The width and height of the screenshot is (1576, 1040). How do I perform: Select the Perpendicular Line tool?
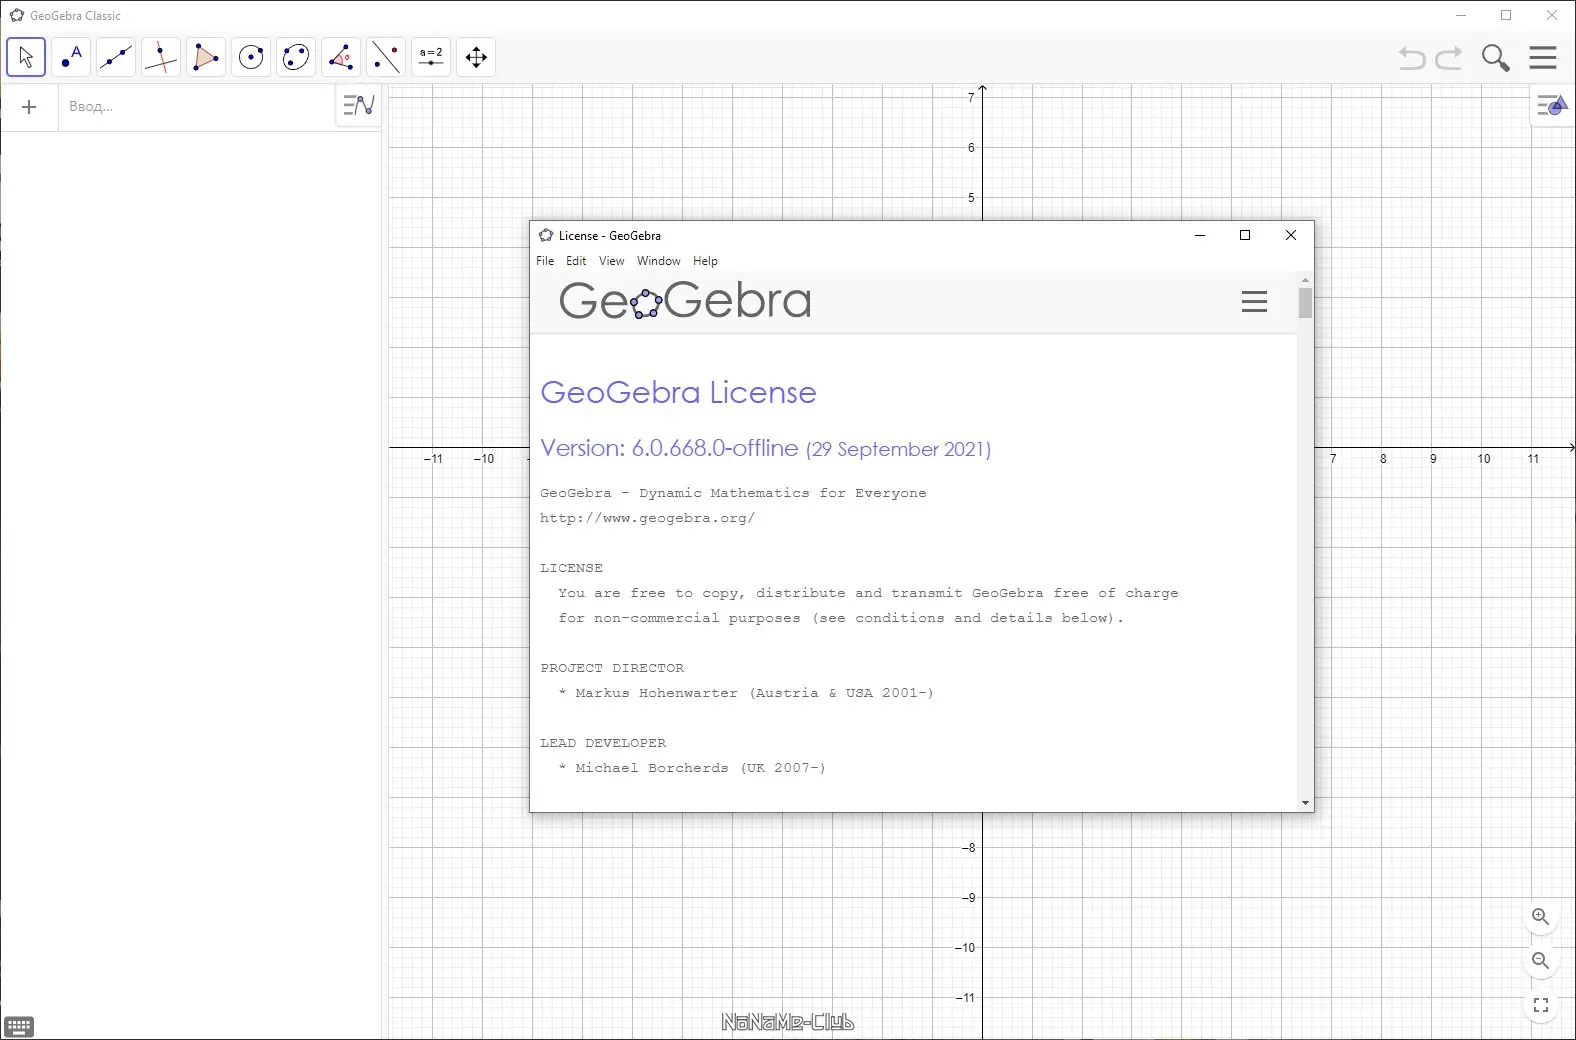point(161,57)
